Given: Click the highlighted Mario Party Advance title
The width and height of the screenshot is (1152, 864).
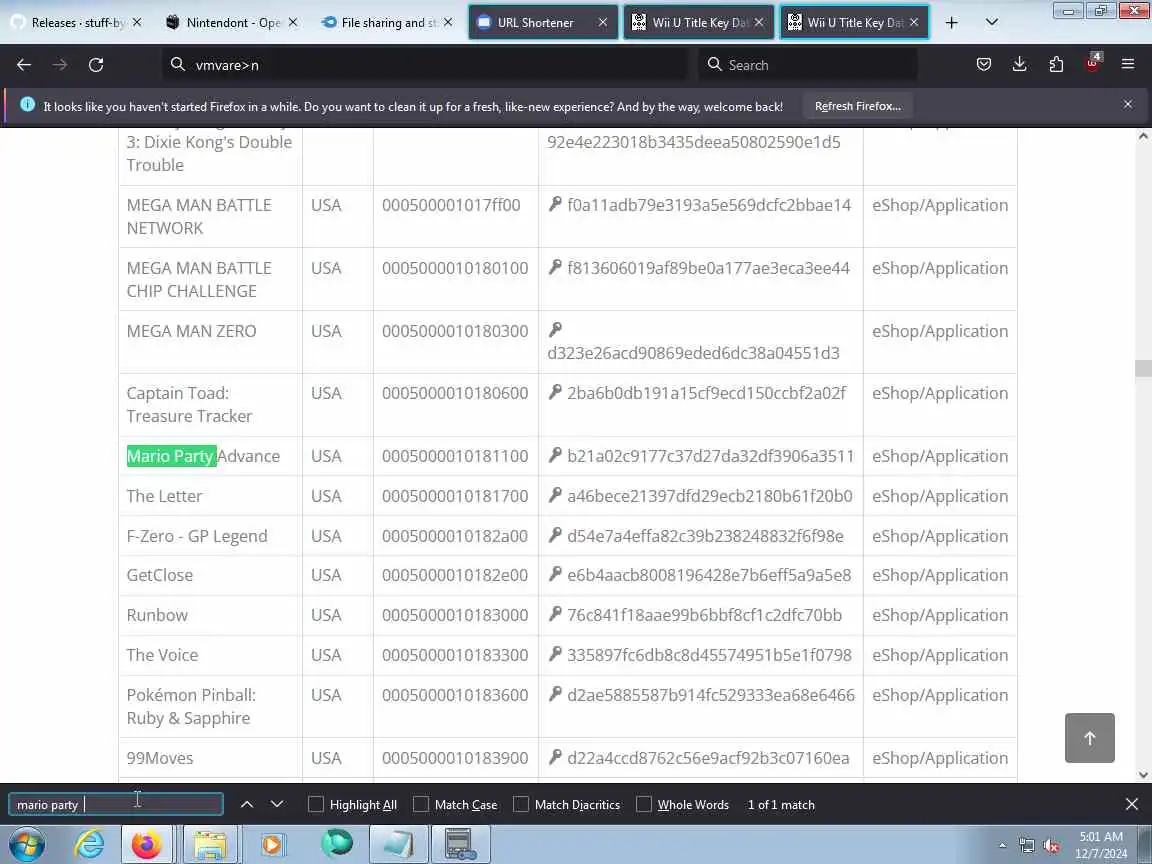Looking at the screenshot, I should pos(204,456).
